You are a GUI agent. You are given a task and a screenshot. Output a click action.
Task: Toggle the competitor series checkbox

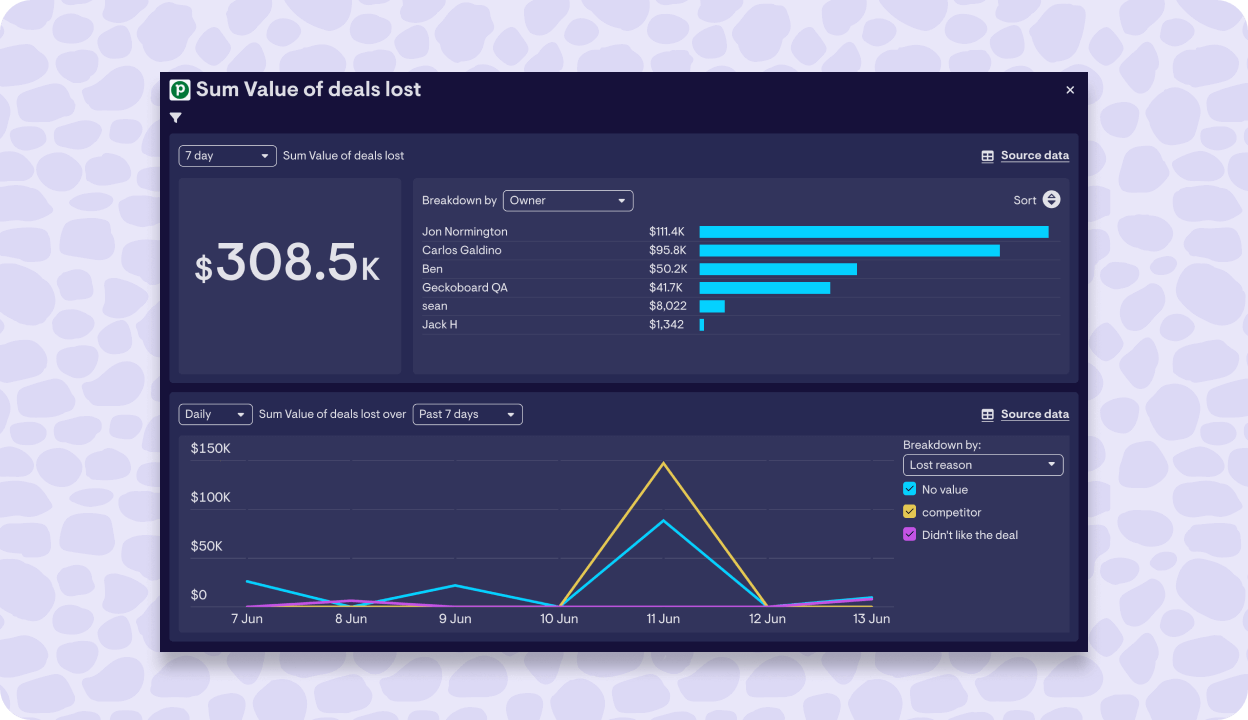tap(909, 512)
